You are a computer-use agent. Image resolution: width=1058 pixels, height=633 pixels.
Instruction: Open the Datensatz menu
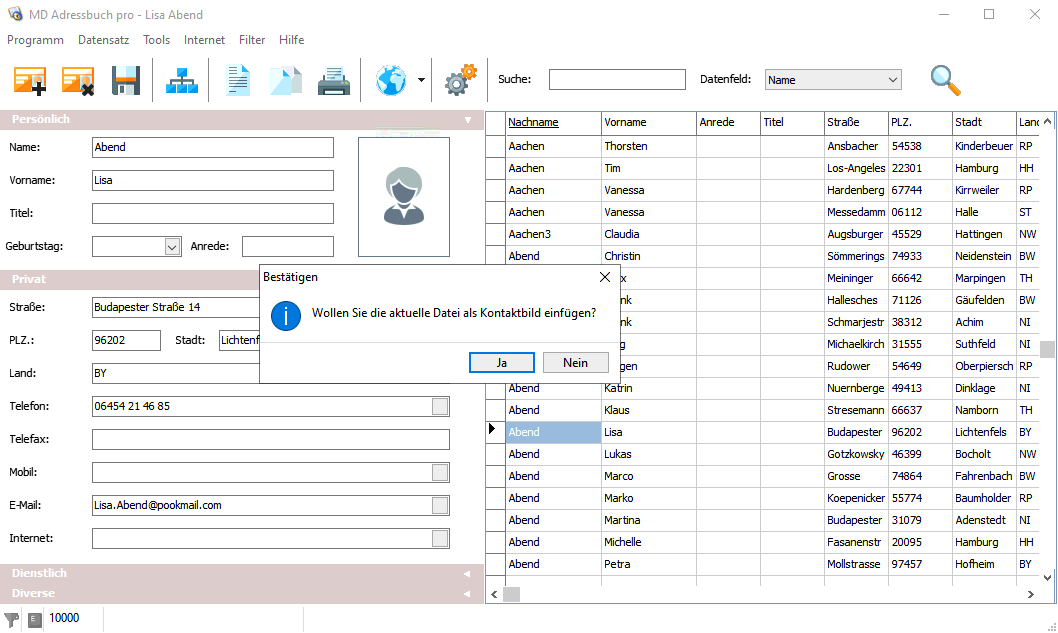click(103, 40)
